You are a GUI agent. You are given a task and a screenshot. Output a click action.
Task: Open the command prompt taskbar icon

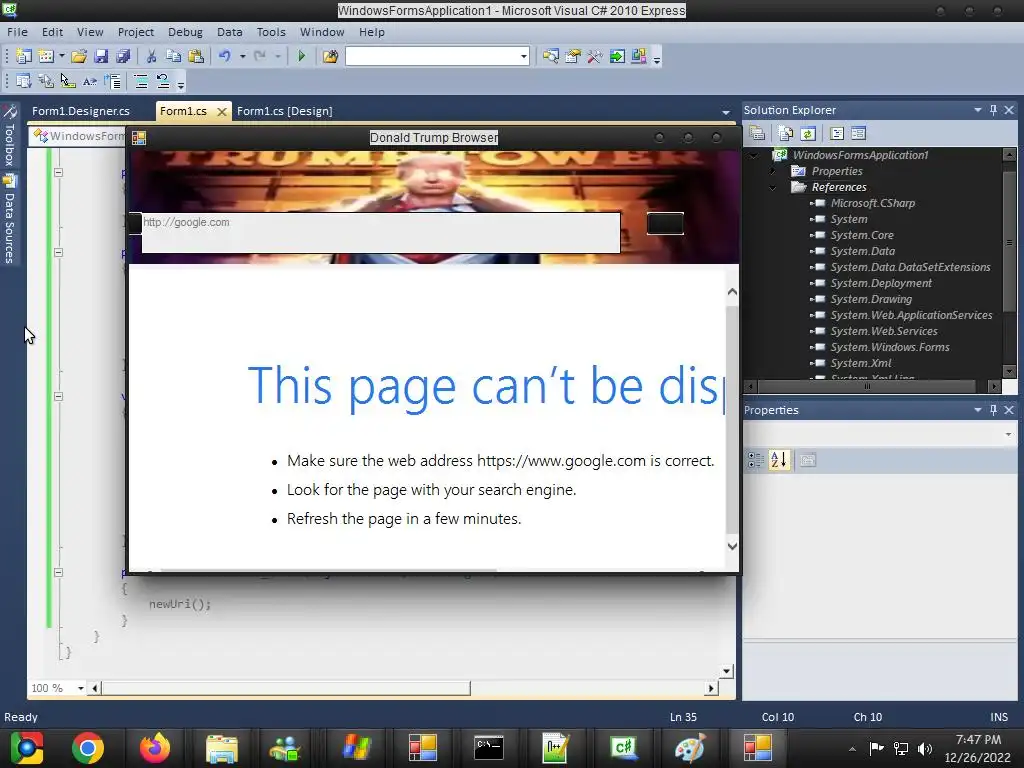point(488,748)
